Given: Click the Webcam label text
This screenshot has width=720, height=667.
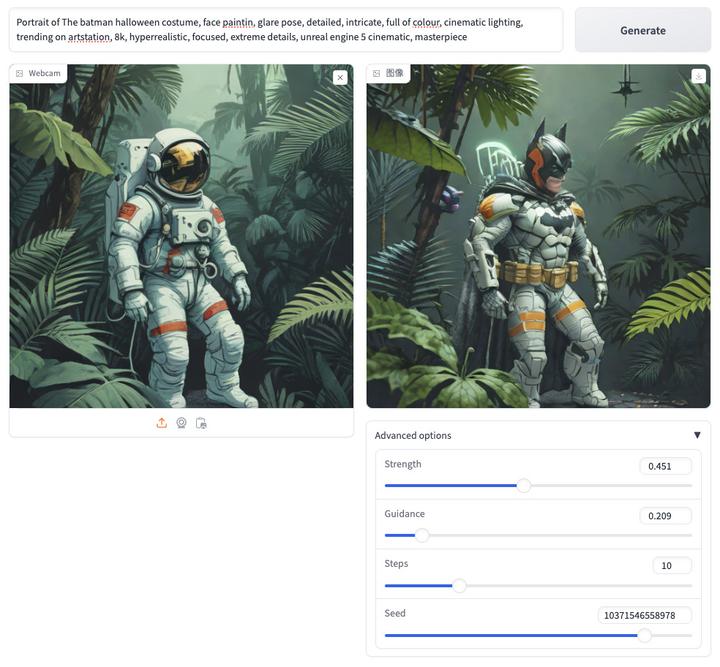Looking at the screenshot, I should pyautogui.click(x=44, y=73).
